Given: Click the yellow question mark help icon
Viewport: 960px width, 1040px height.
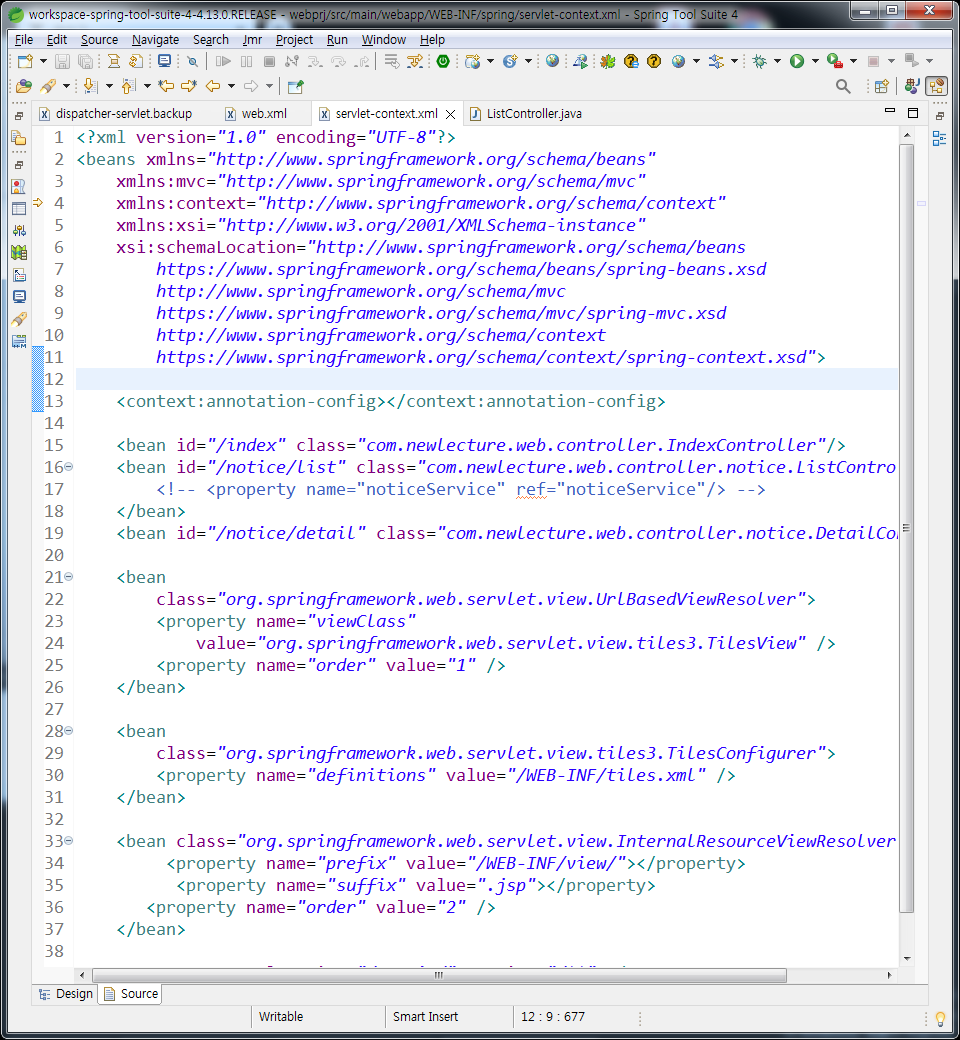Looking at the screenshot, I should [654, 62].
